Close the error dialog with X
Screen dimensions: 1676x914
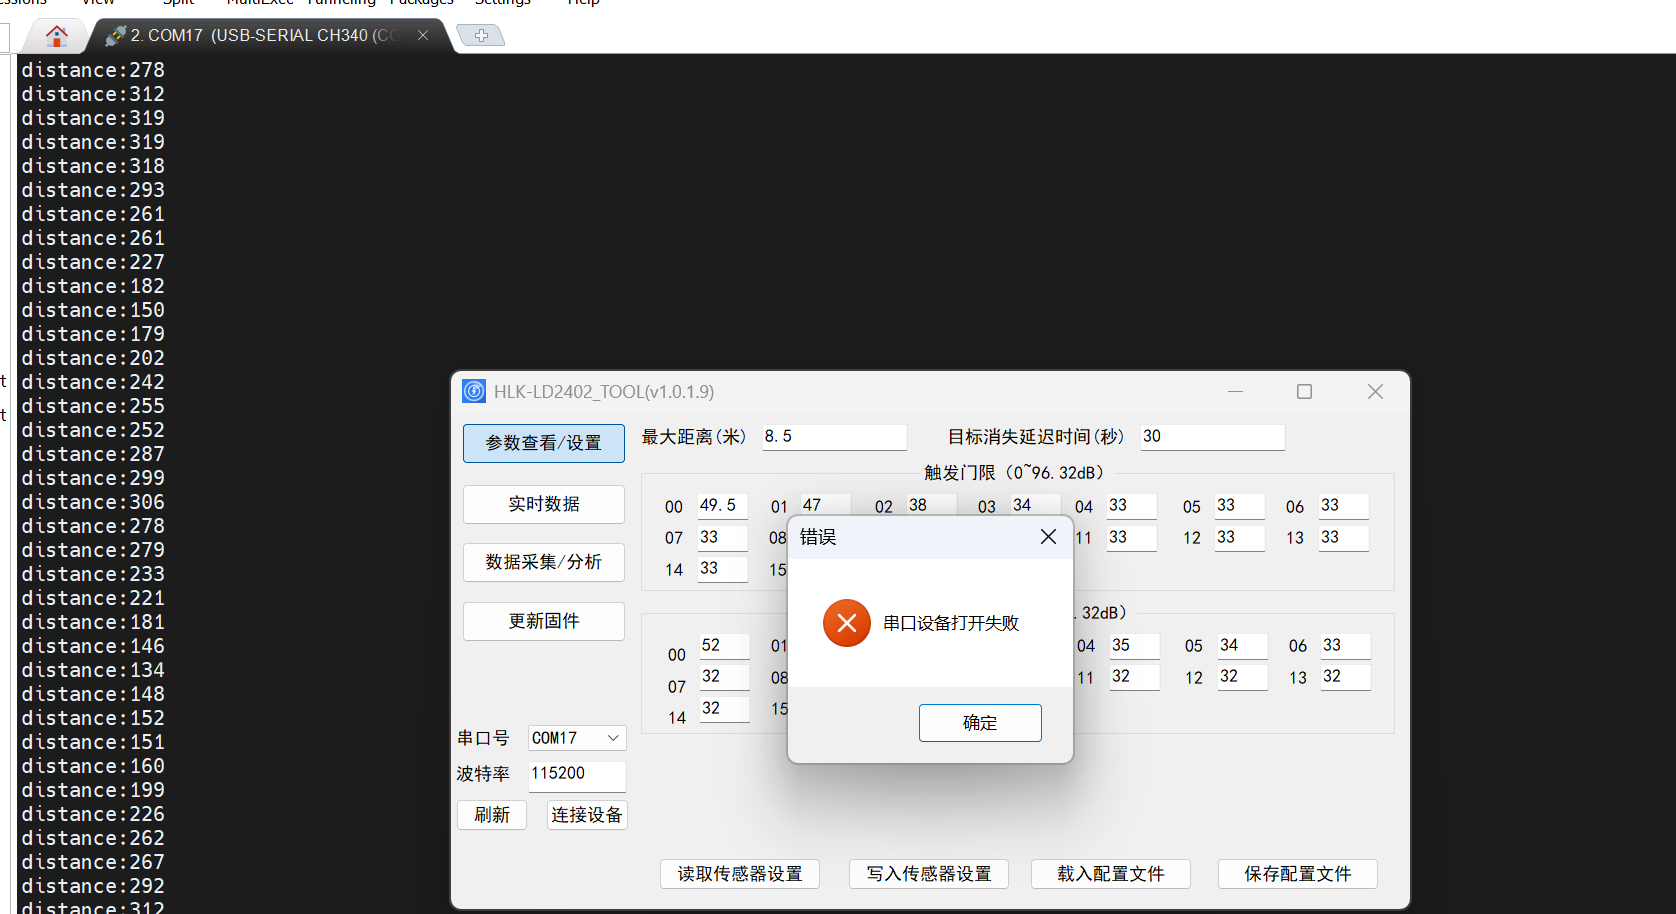tap(1048, 537)
